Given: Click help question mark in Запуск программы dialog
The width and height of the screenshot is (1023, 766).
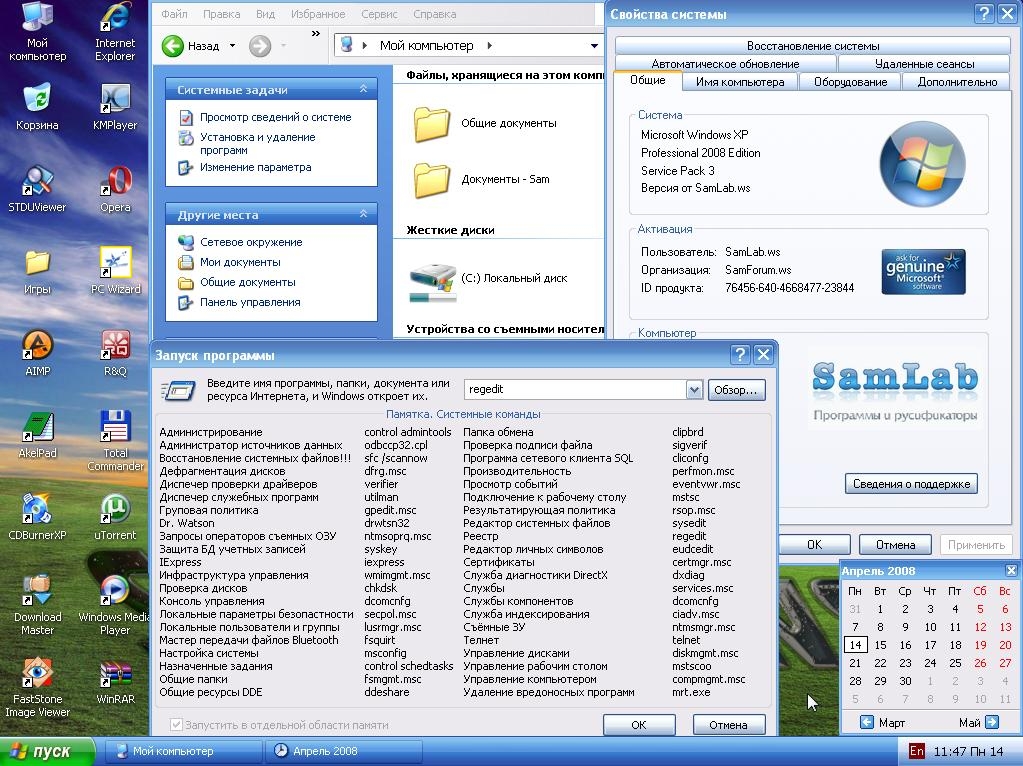Looking at the screenshot, I should coord(740,354).
